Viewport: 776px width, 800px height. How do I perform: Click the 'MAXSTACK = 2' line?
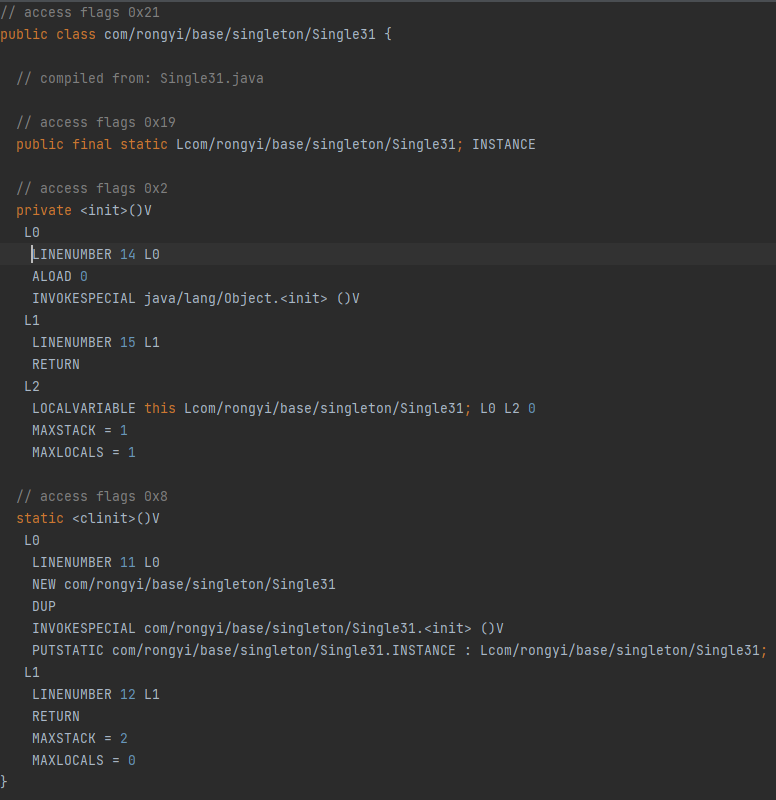pos(80,738)
